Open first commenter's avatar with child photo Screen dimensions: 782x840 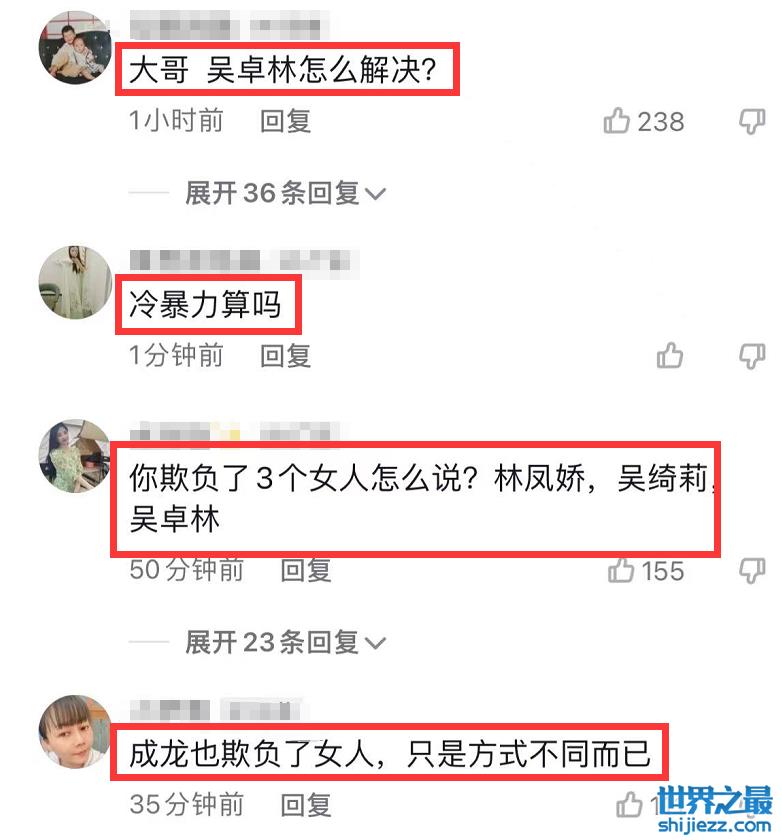pos(75,47)
